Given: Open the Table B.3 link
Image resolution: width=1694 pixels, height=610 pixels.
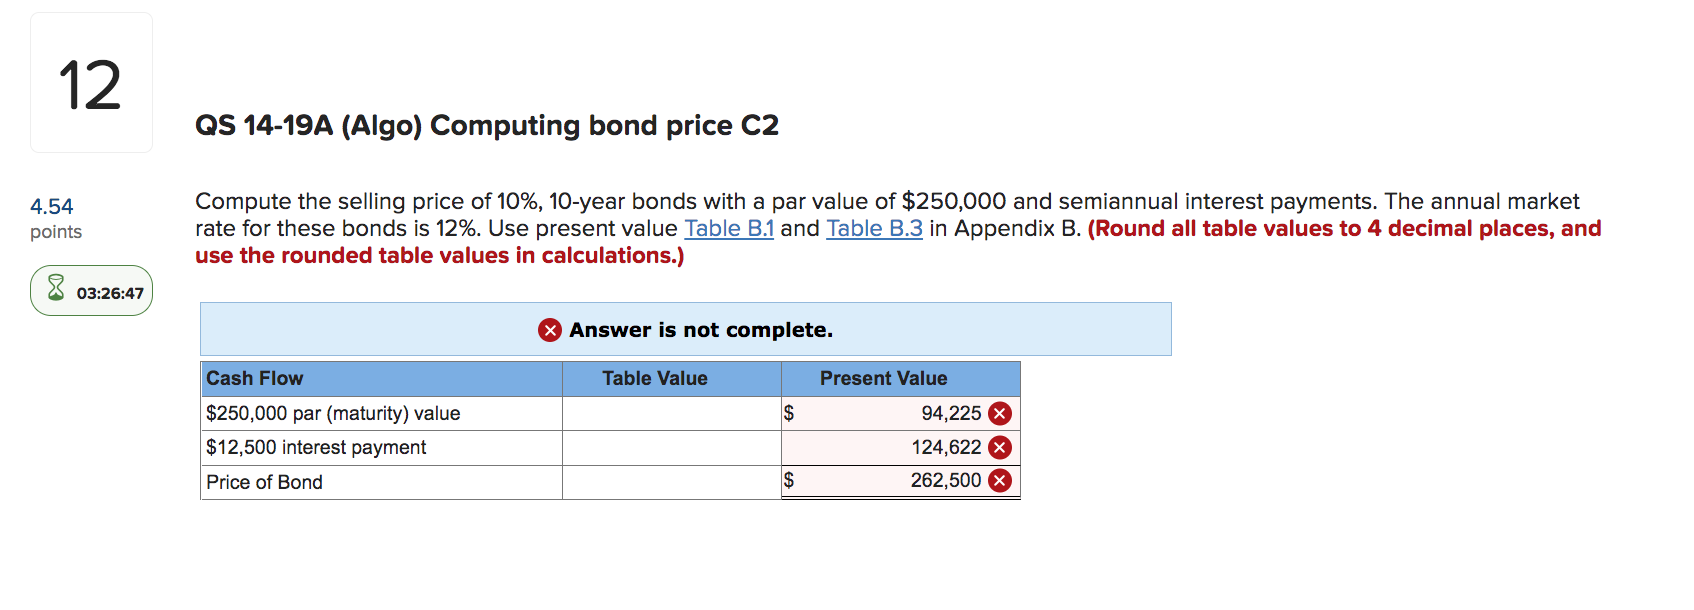Looking at the screenshot, I should pyautogui.click(x=873, y=228).
